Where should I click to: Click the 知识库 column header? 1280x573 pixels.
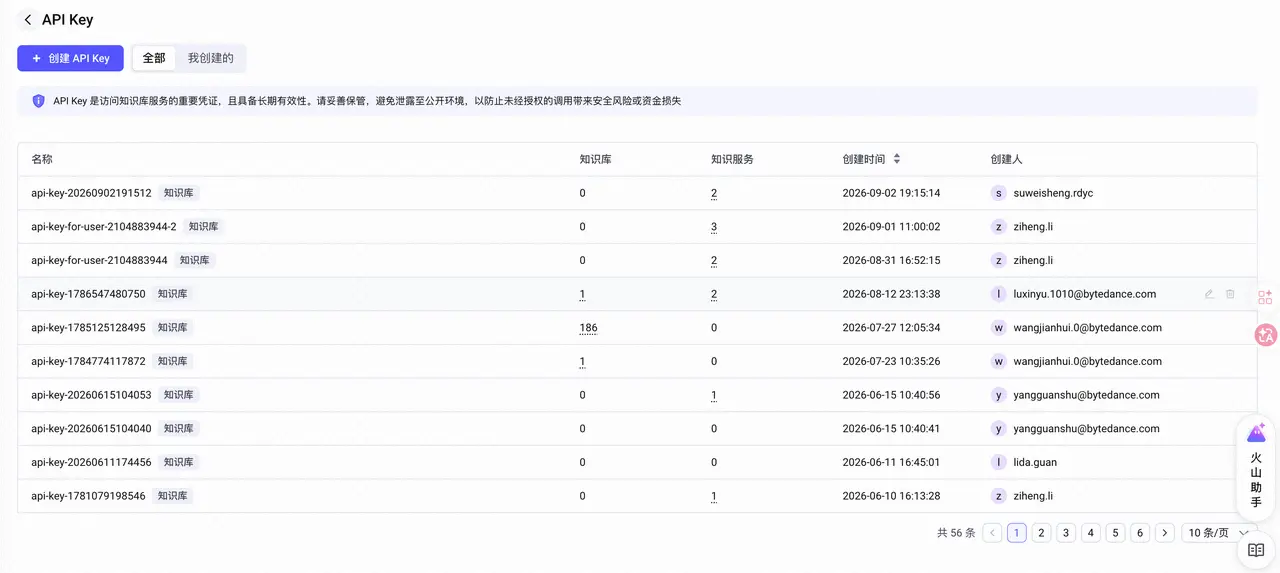595,159
